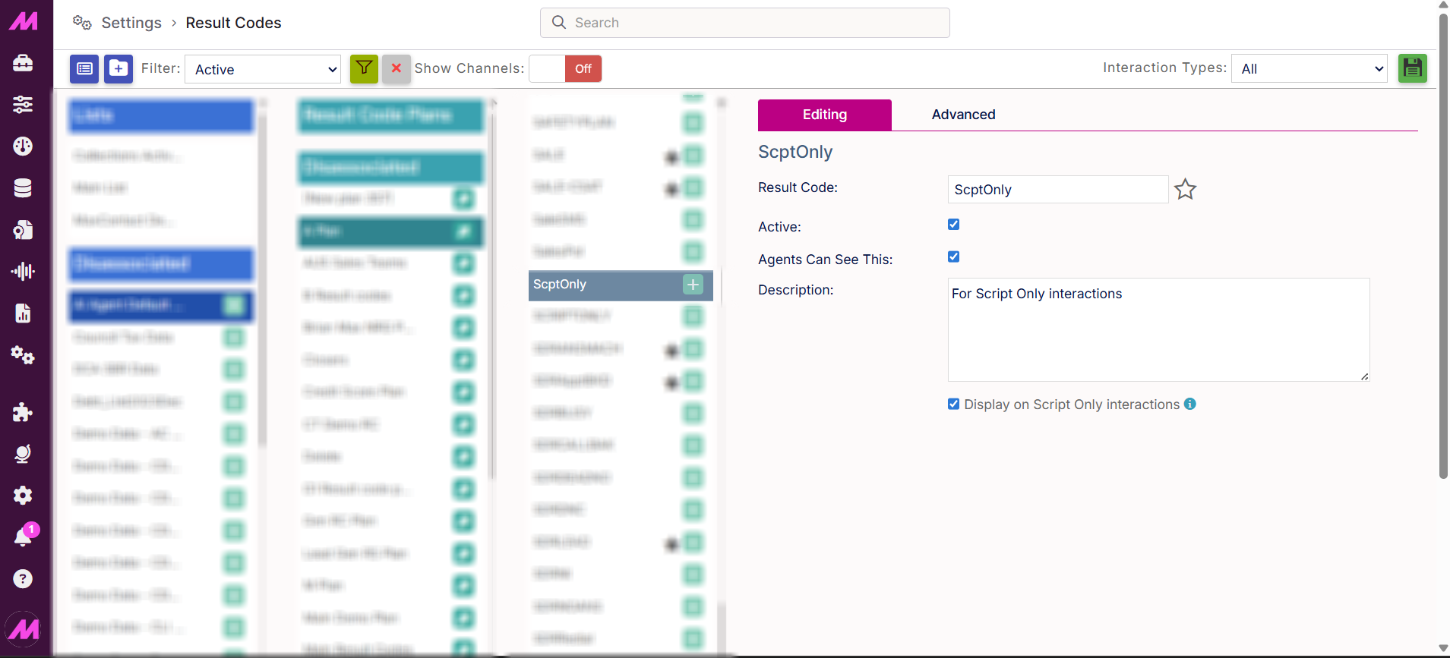Open the Interaction Types dropdown
Image resolution: width=1450 pixels, height=658 pixels.
pyautogui.click(x=1309, y=68)
